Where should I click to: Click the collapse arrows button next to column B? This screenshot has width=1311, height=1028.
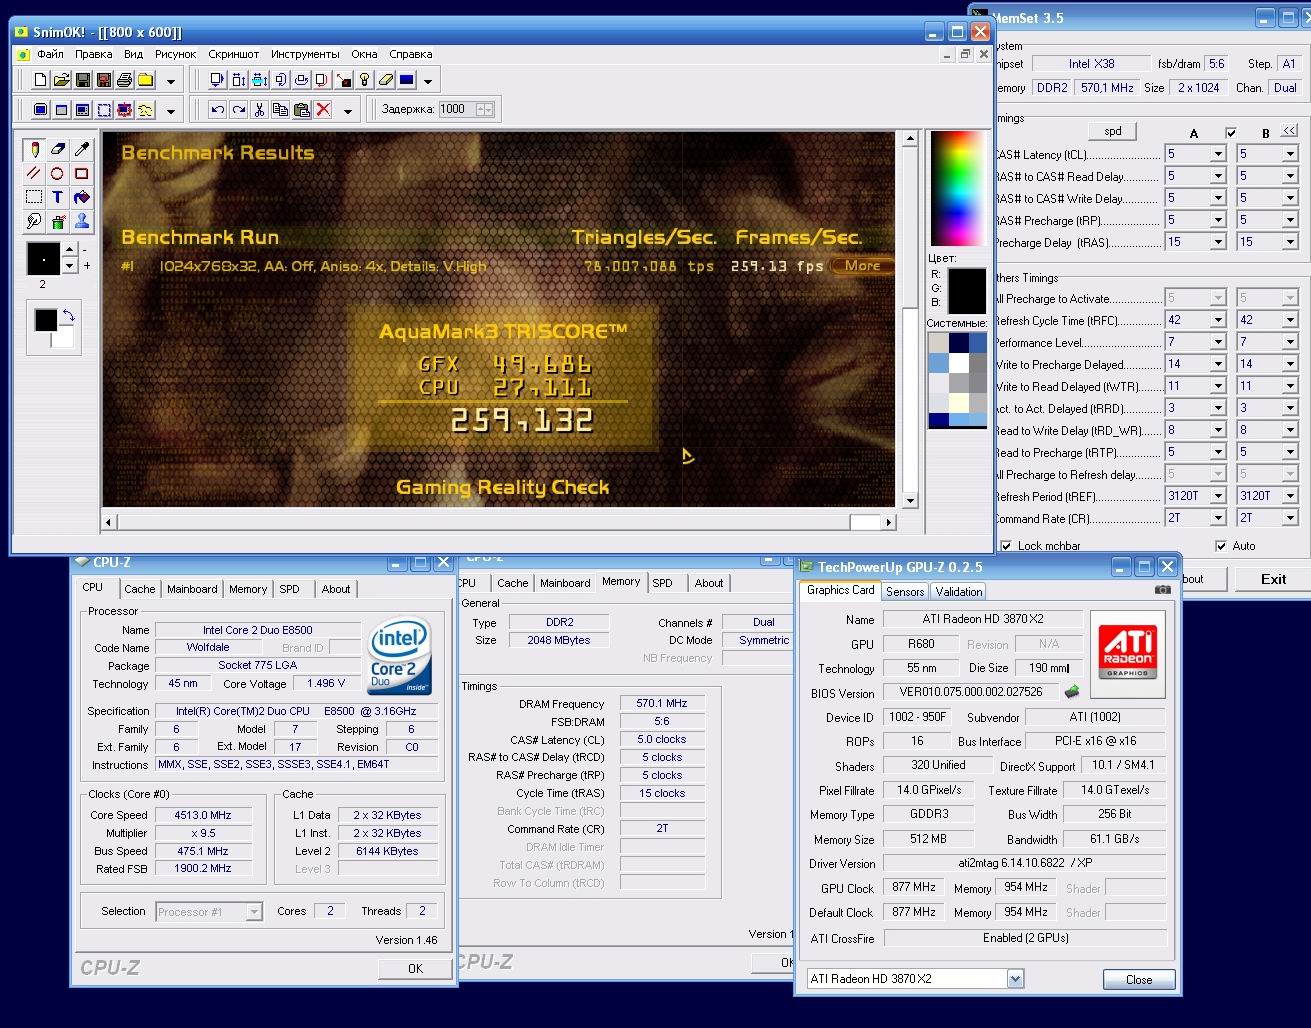pyautogui.click(x=1289, y=131)
